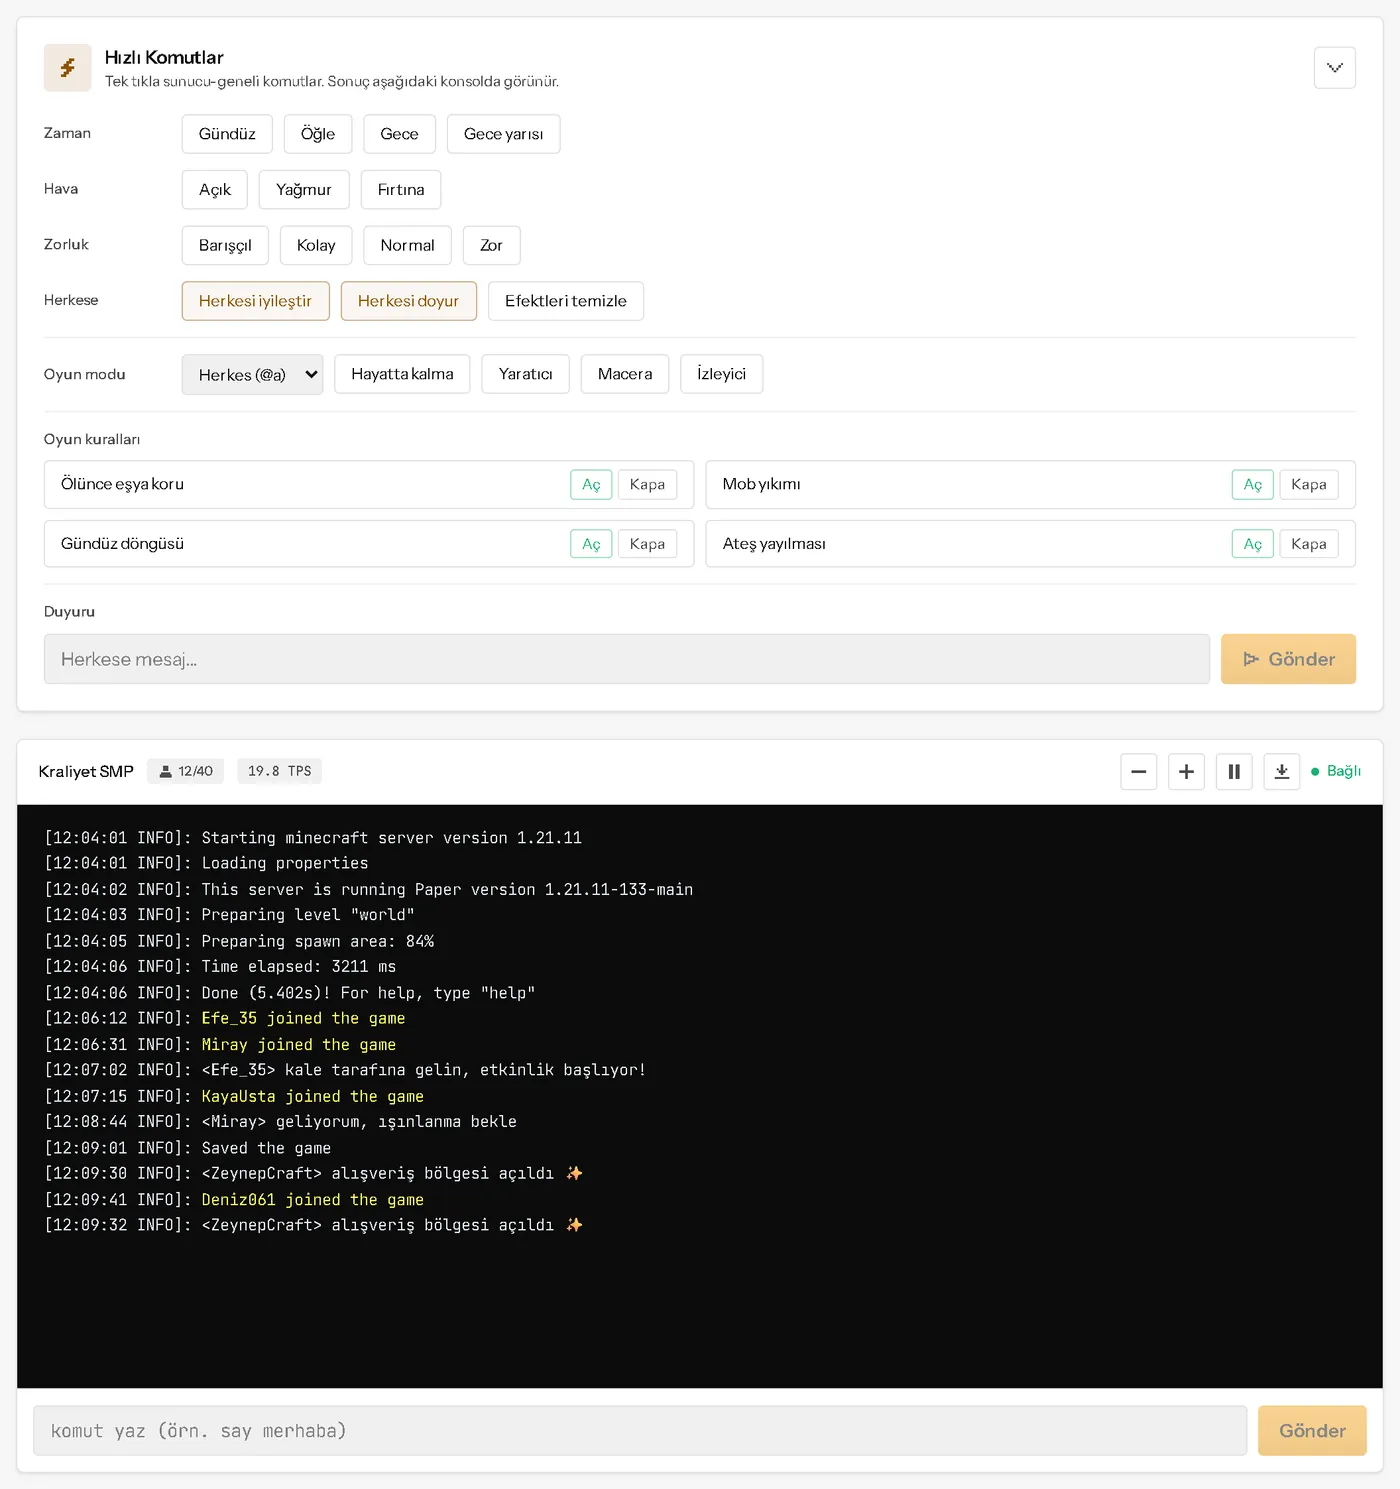
Task: Click the 19.8 TPS indicator
Action: click(280, 771)
